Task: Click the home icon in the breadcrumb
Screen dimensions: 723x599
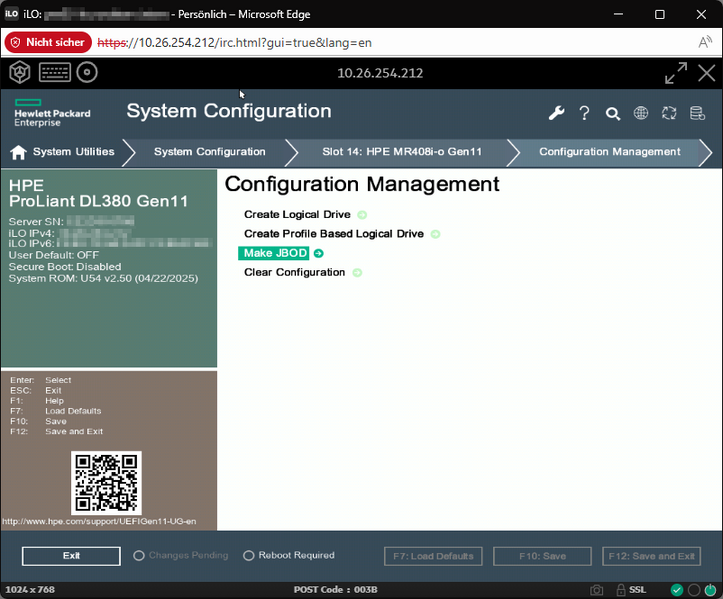Action: click(18, 152)
